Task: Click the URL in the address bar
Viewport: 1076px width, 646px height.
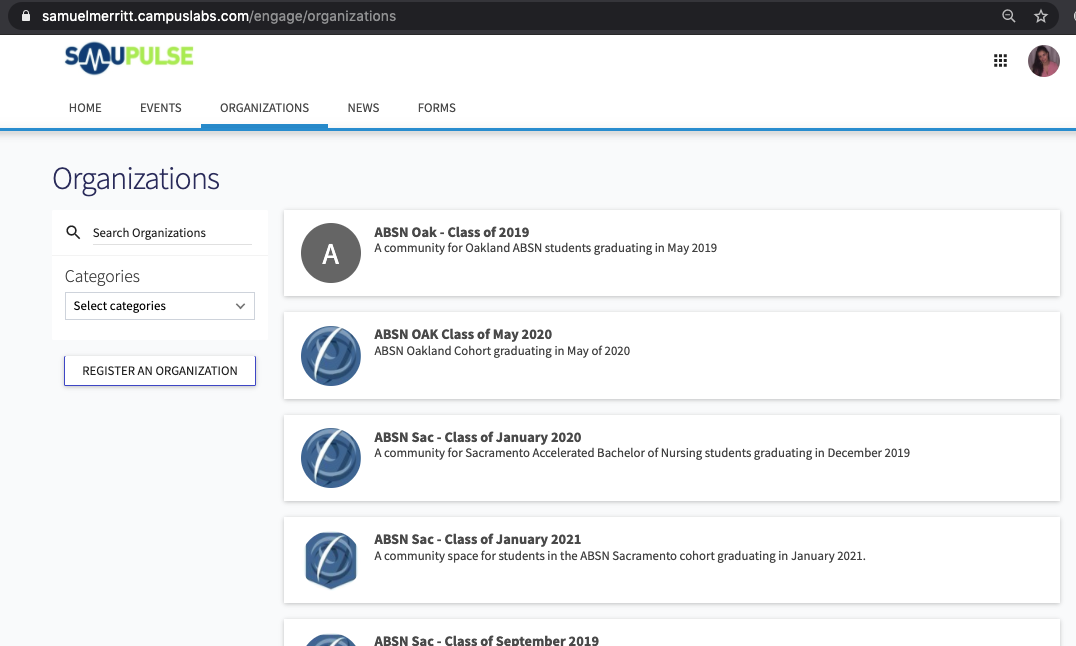Action: pos(219,16)
